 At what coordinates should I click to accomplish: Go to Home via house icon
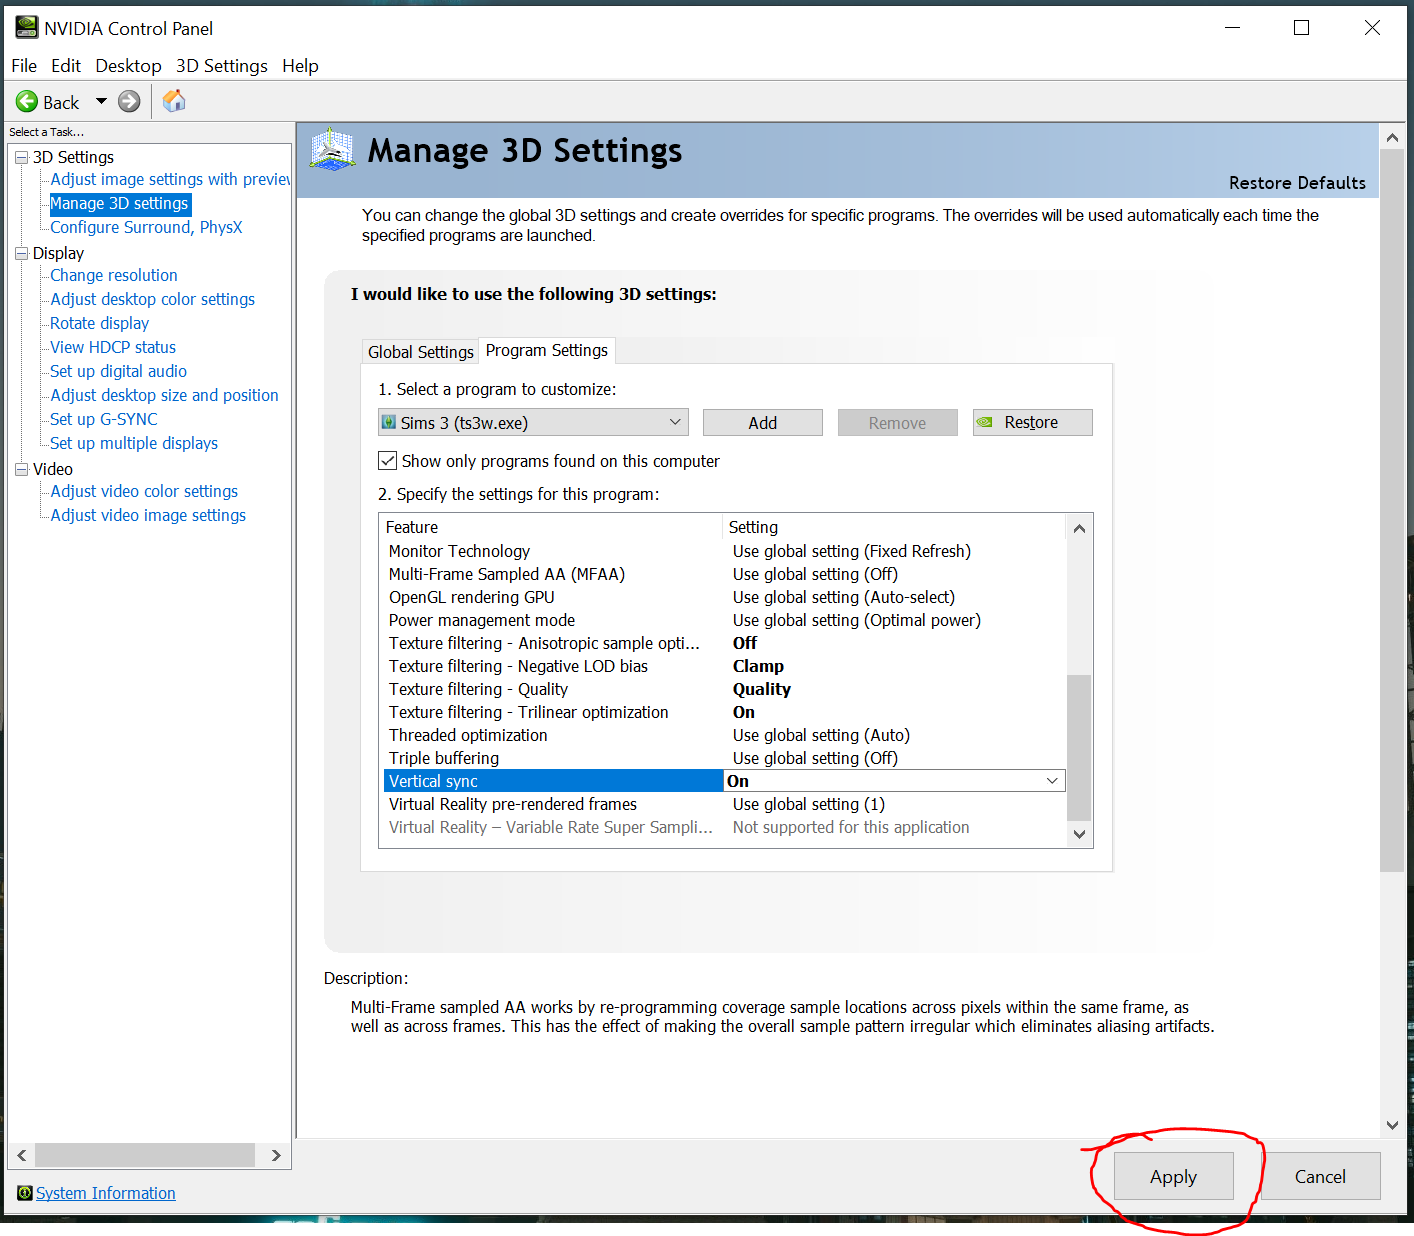click(x=174, y=101)
